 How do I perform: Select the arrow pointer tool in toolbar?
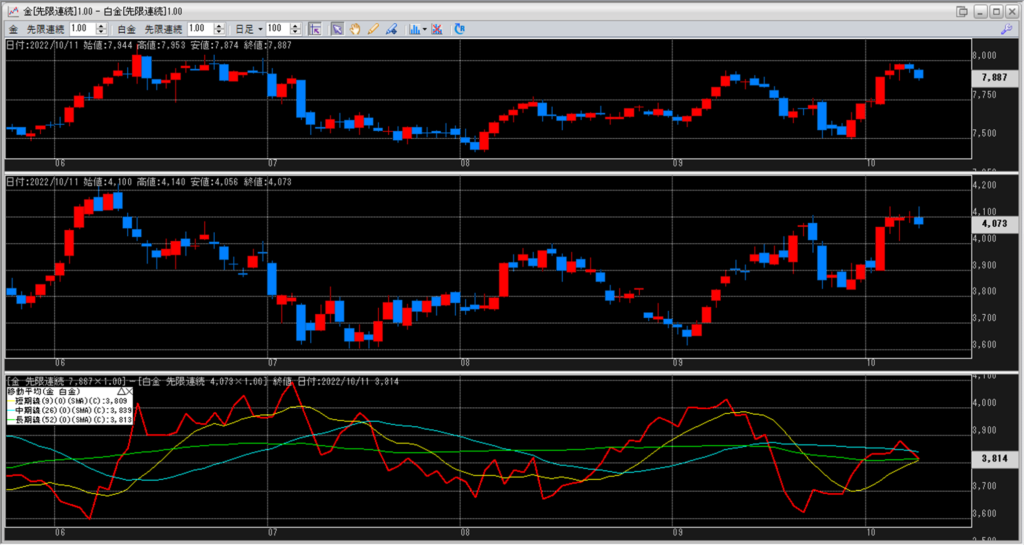tap(338, 29)
